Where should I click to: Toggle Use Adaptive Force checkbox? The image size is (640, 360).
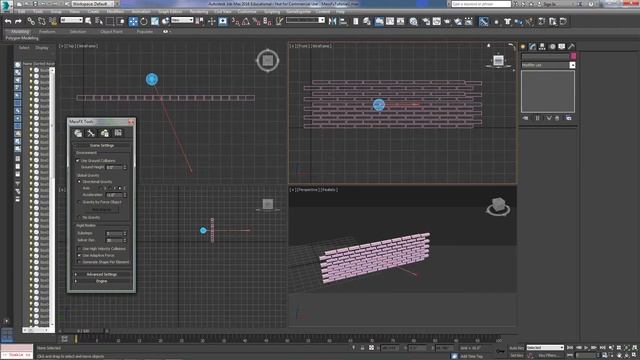pos(79,255)
